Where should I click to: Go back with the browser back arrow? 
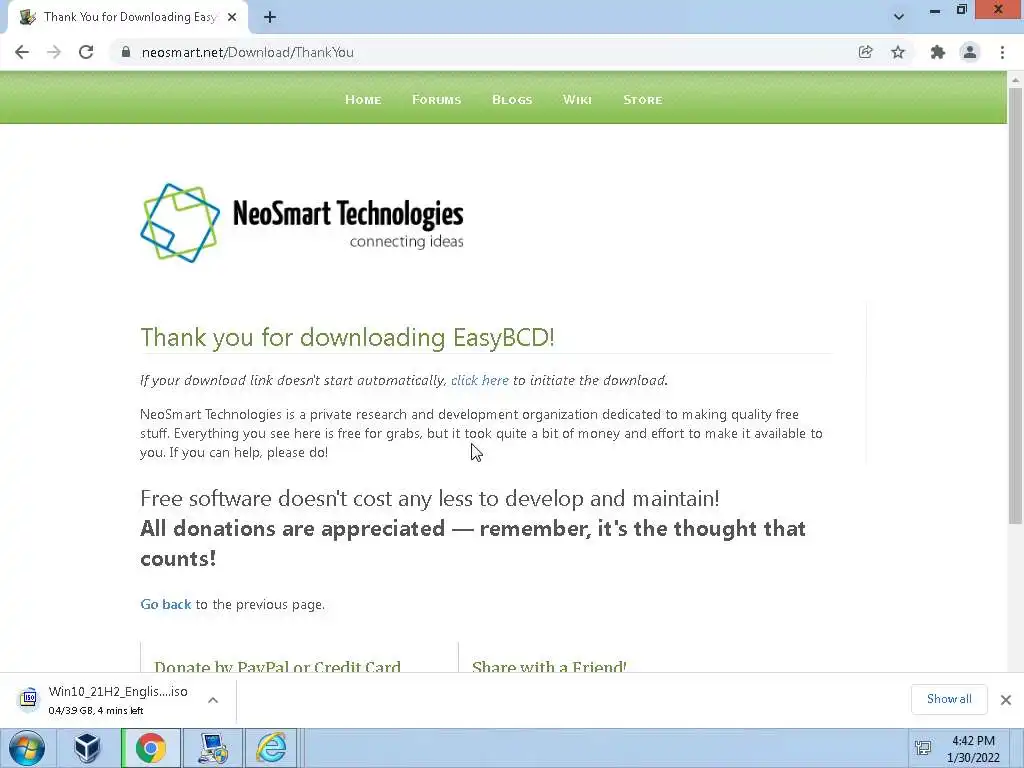click(22, 52)
